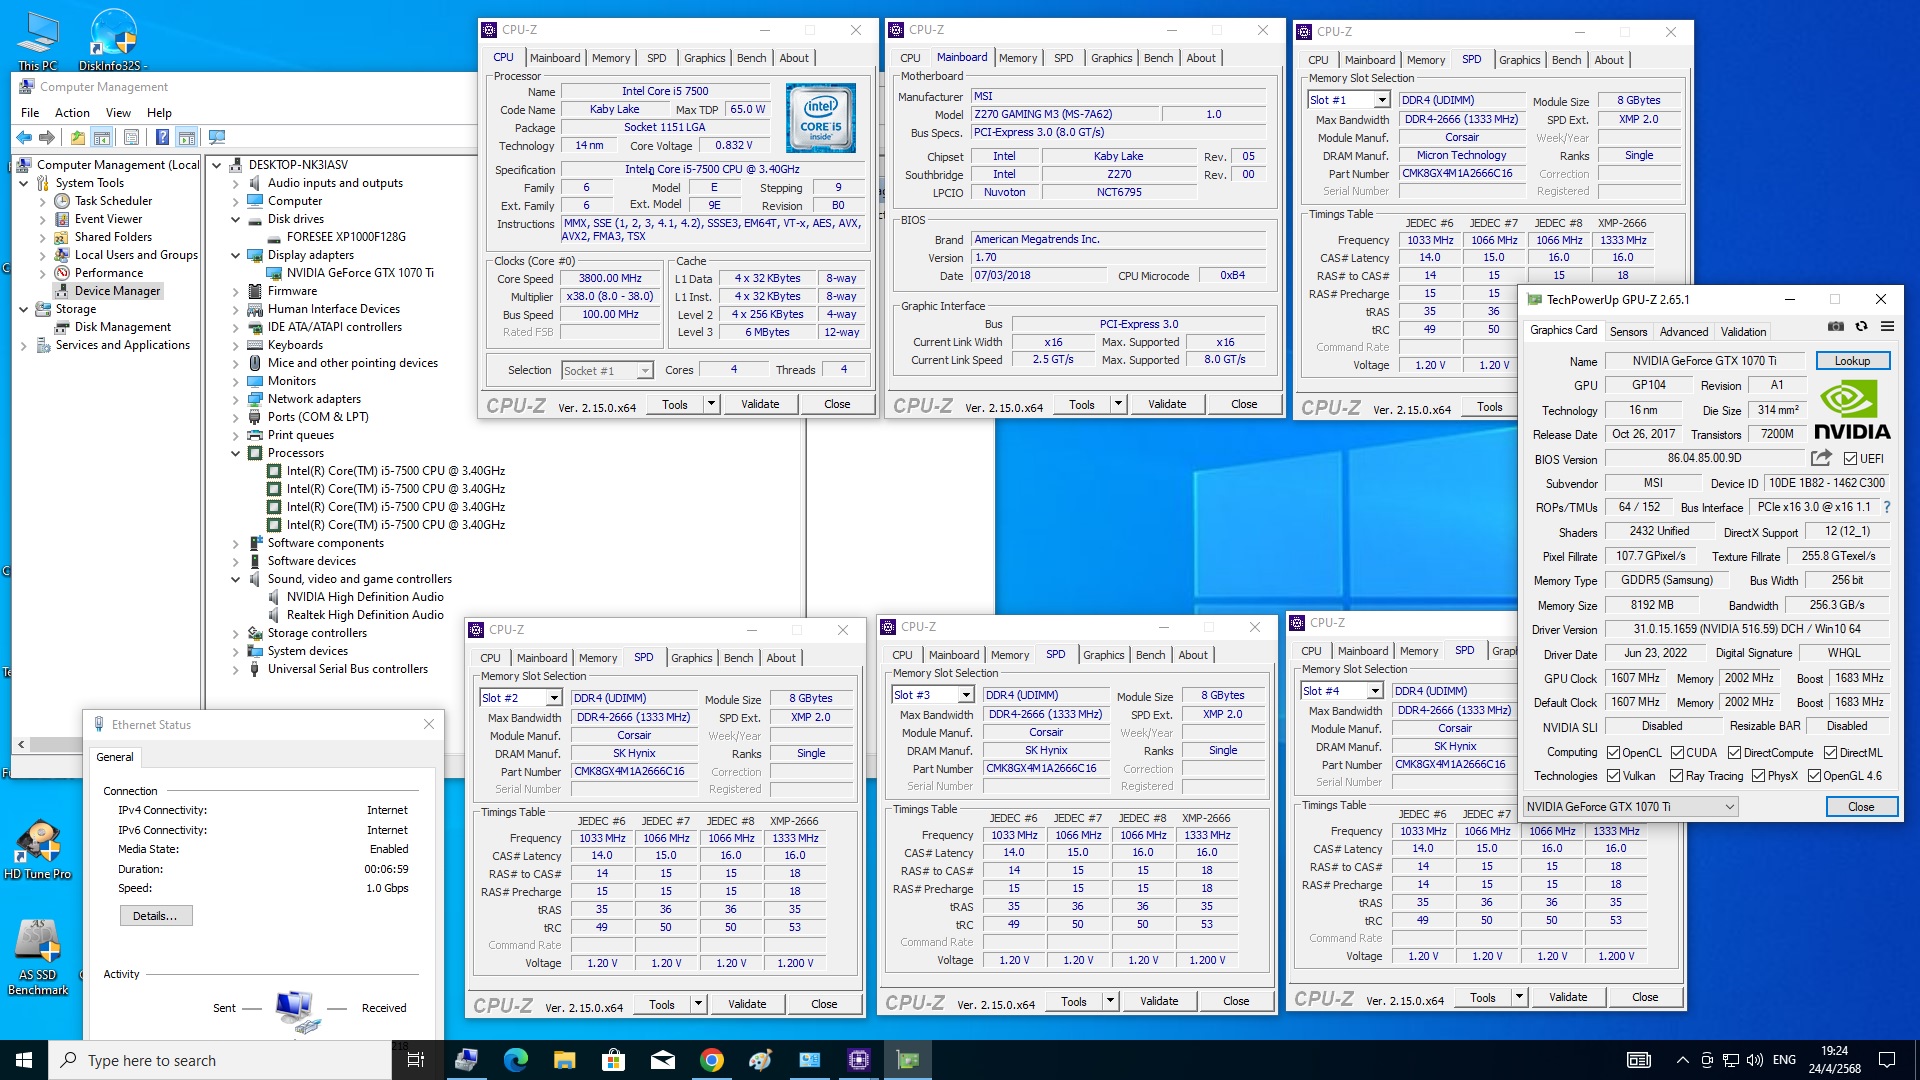Toggle the OpenCL checkbox in GPU-Z
This screenshot has height=1080, width=1920.
point(1613,753)
